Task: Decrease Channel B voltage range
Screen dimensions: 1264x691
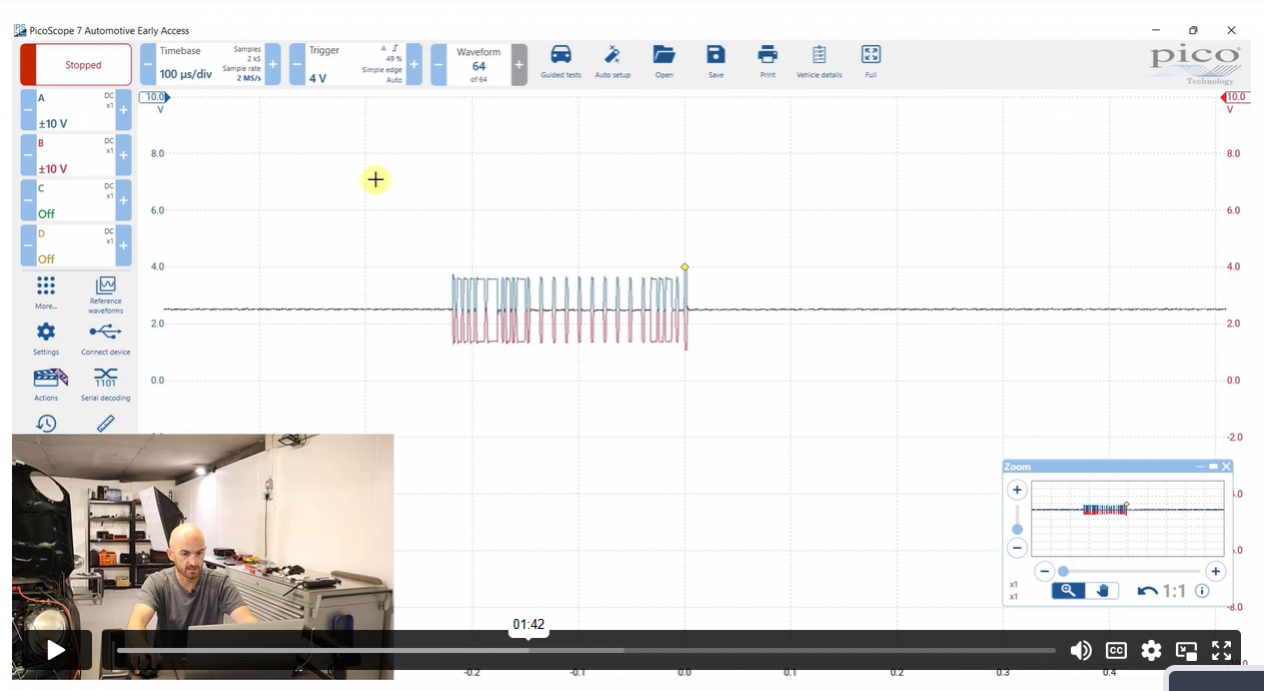Action: pos(28,155)
